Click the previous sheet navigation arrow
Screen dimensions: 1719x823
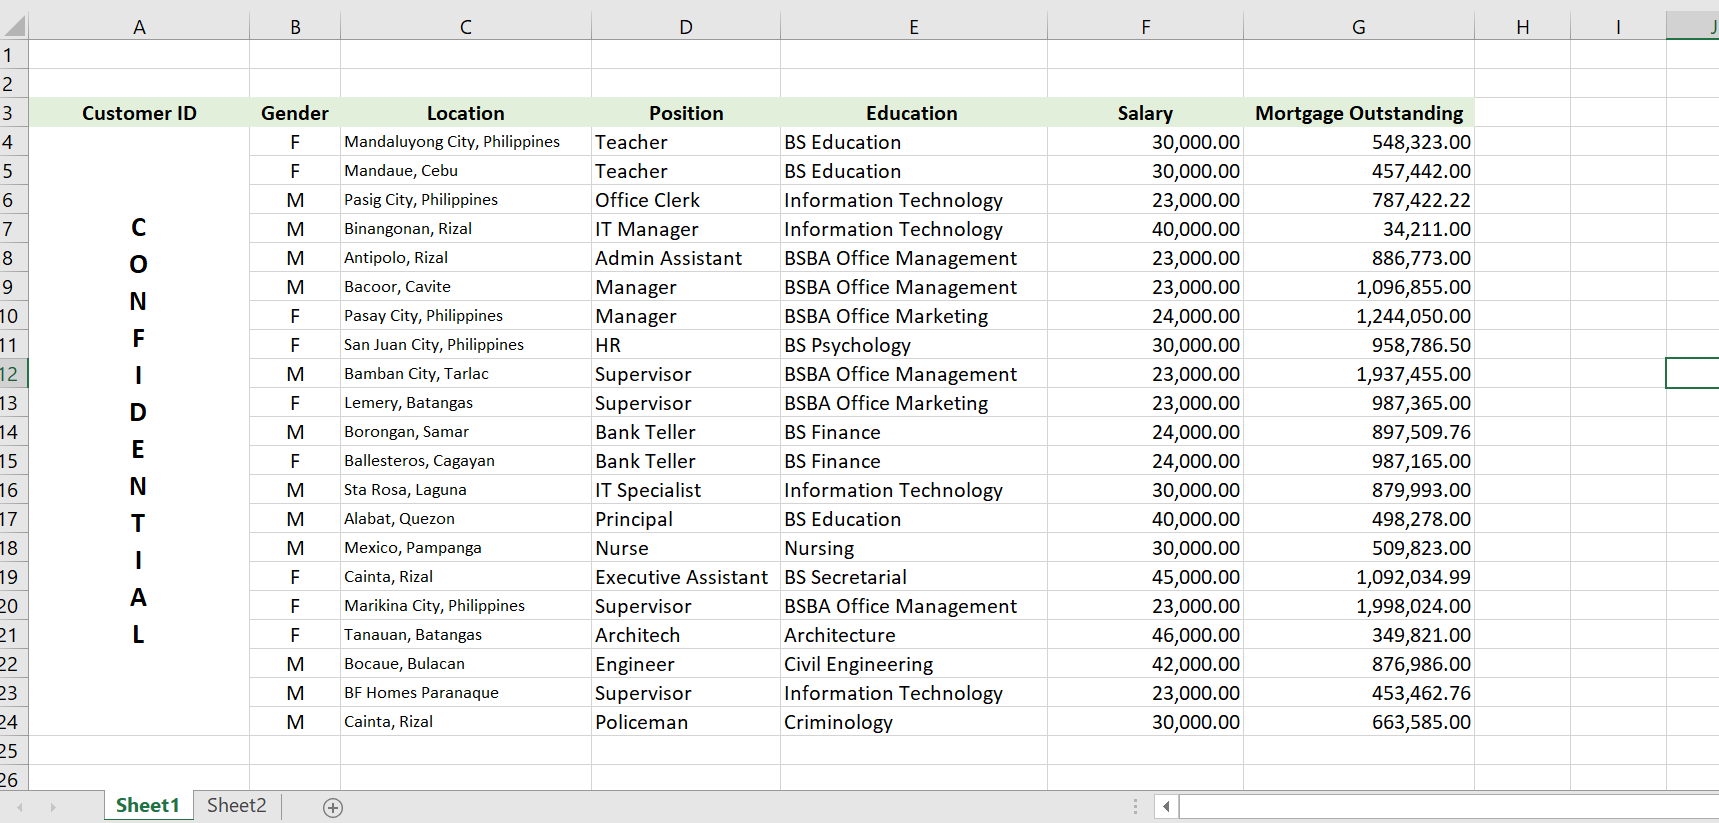[20, 807]
